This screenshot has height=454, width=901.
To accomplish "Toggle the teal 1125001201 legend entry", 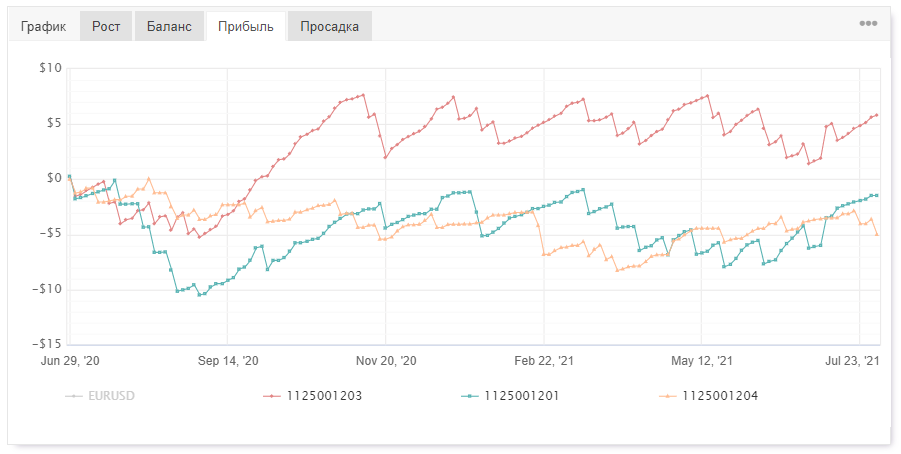I will pos(510,396).
